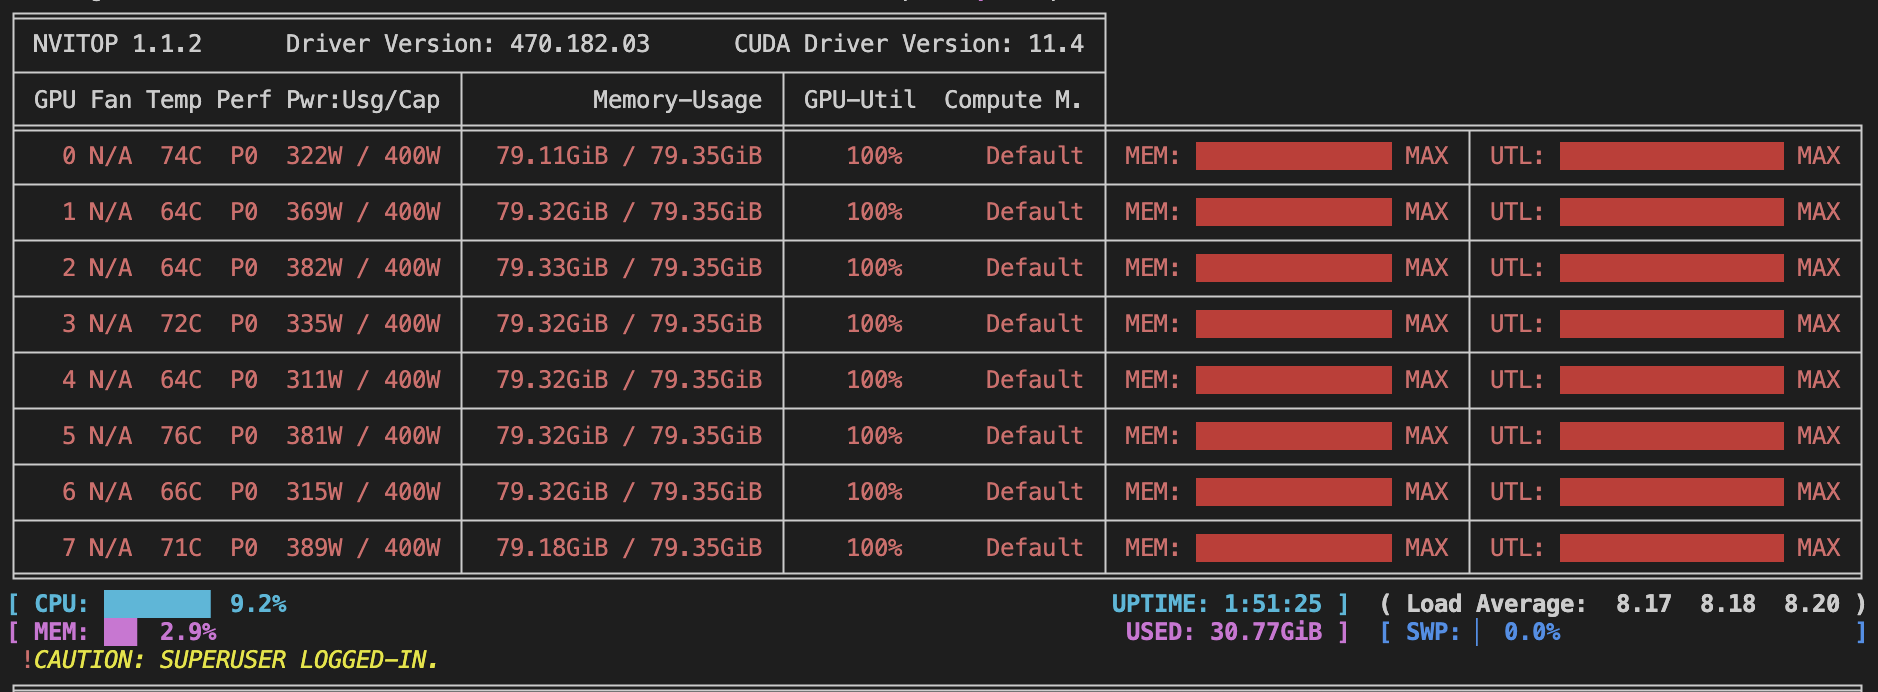Select the Compute M. column header
Image resolution: width=1878 pixels, height=692 pixels.
[1012, 100]
